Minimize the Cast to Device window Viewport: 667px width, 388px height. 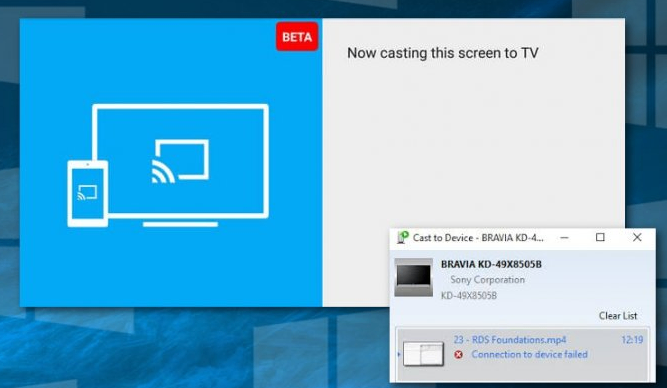564,237
